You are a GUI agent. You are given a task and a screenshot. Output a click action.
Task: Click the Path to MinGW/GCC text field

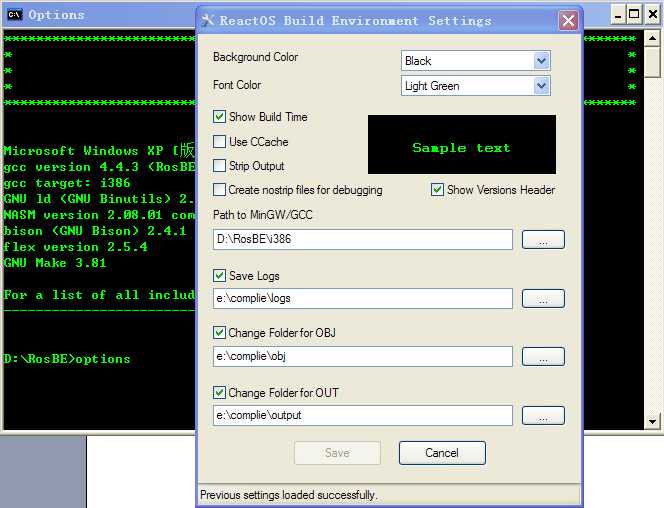362,239
